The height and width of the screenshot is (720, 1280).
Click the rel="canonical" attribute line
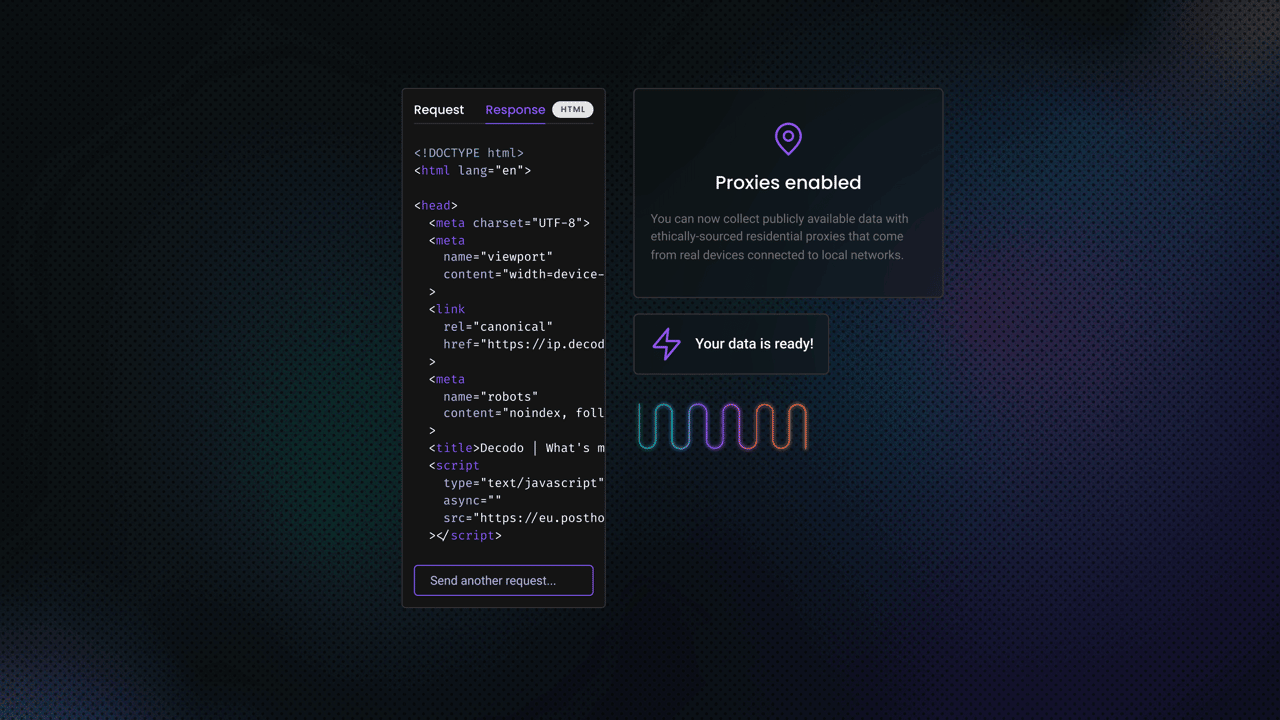[x=498, y=327]
